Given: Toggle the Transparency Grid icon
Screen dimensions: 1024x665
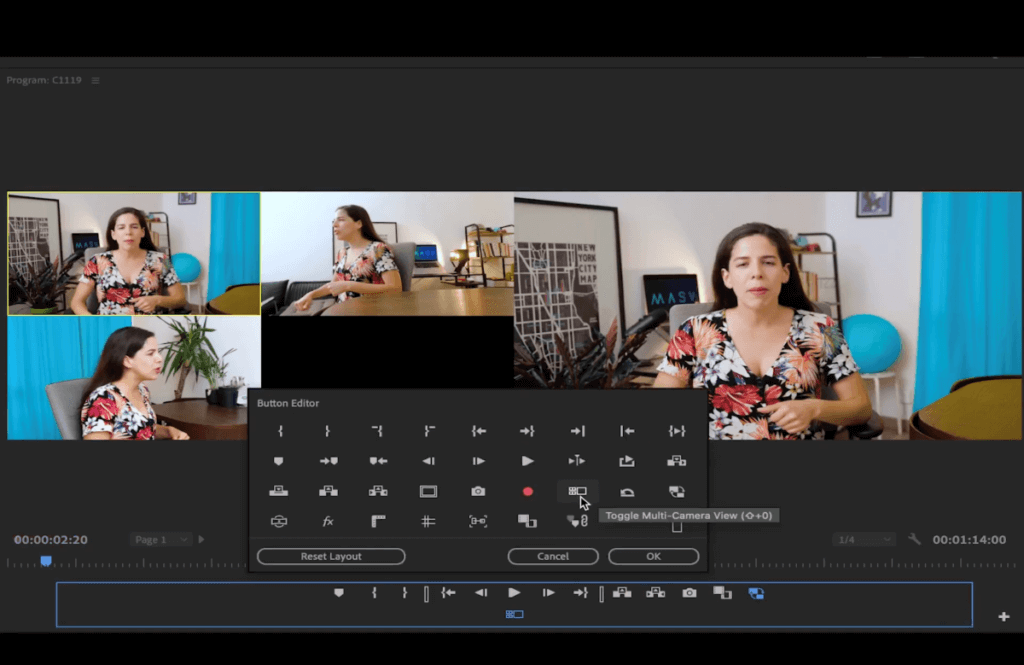Looking at the screenshot, I should (x=428, y=521).
